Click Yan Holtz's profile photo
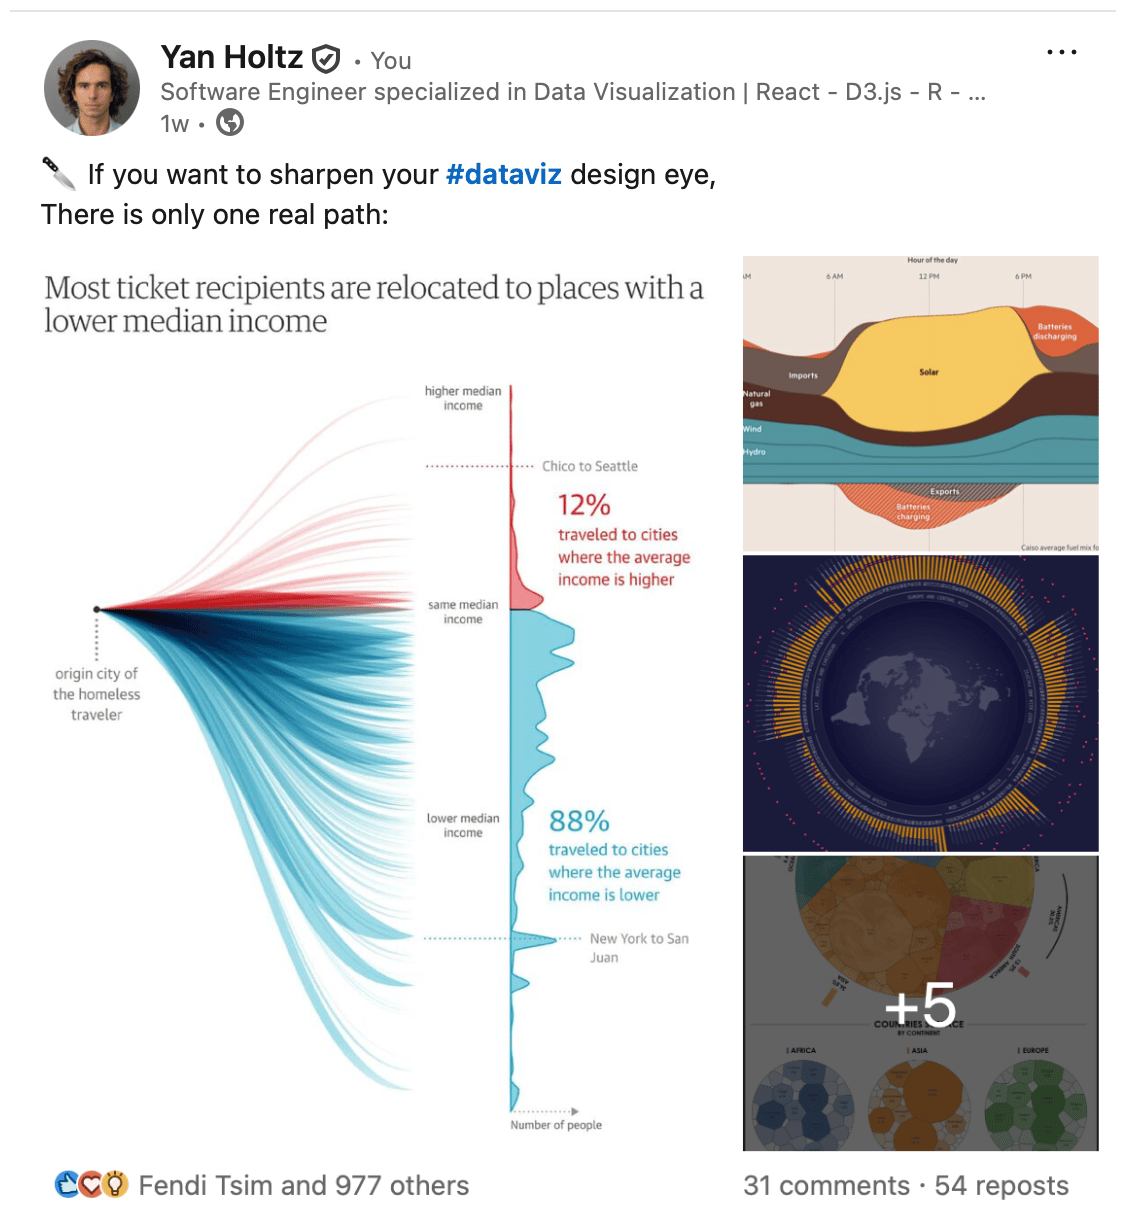1126x1222 pixels. tap(92, 88)
